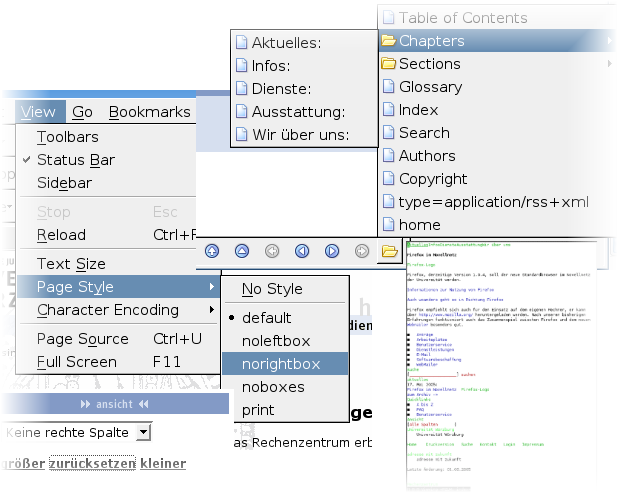Image resolution: width=618 pixels, height=493 pixels.
Task: Click the blue right-triangle Next page icon
Action: [332, 251]
